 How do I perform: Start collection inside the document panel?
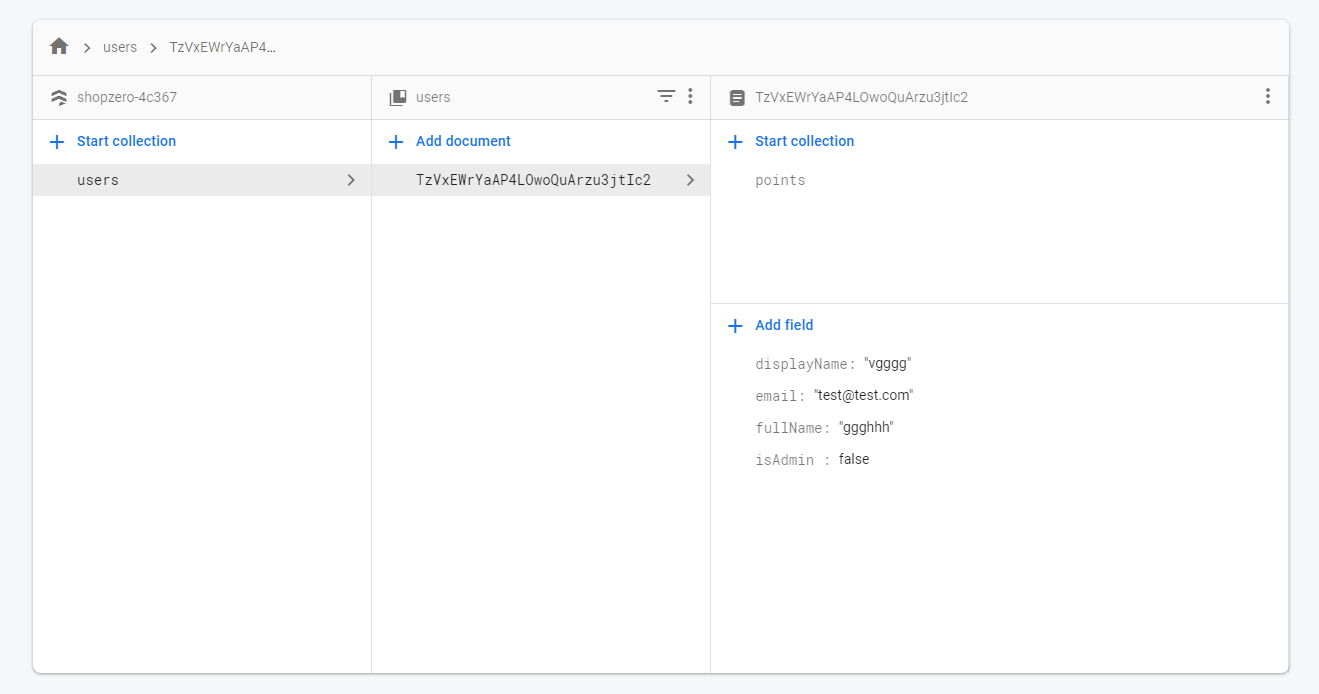coord(804,141)
